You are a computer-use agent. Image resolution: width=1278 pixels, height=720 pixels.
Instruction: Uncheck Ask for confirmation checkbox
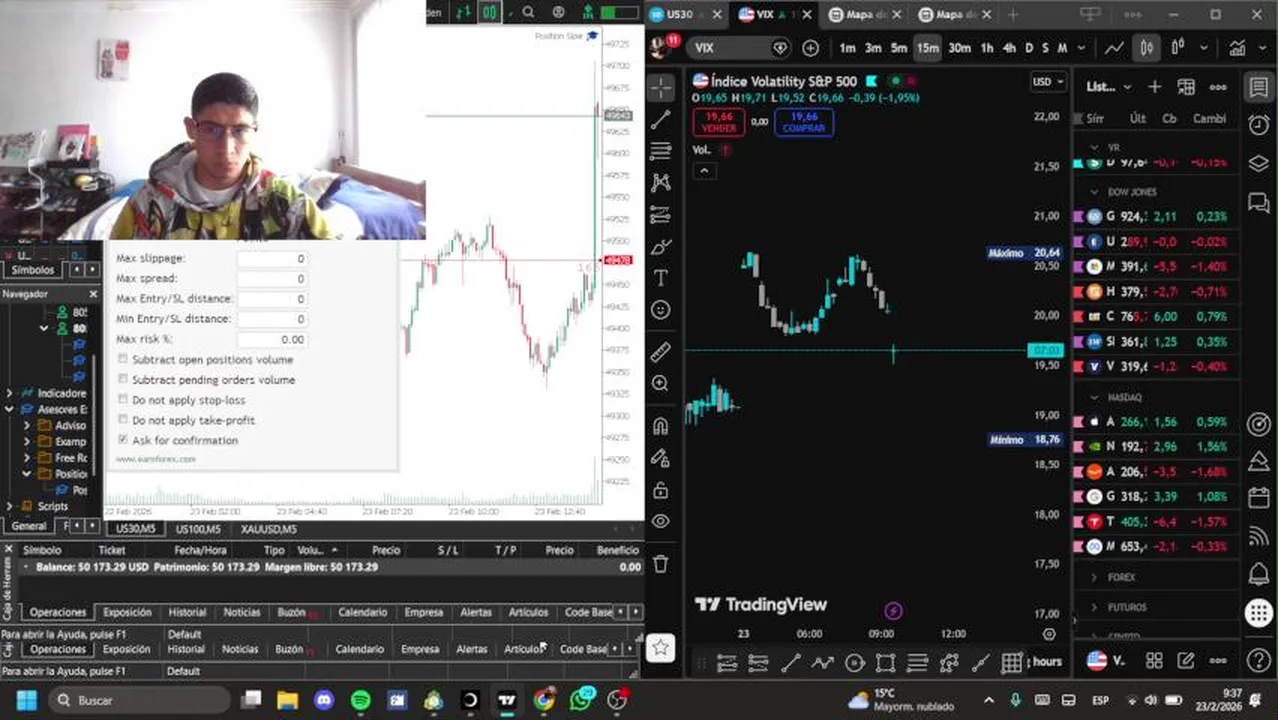[x=123, y=440]
